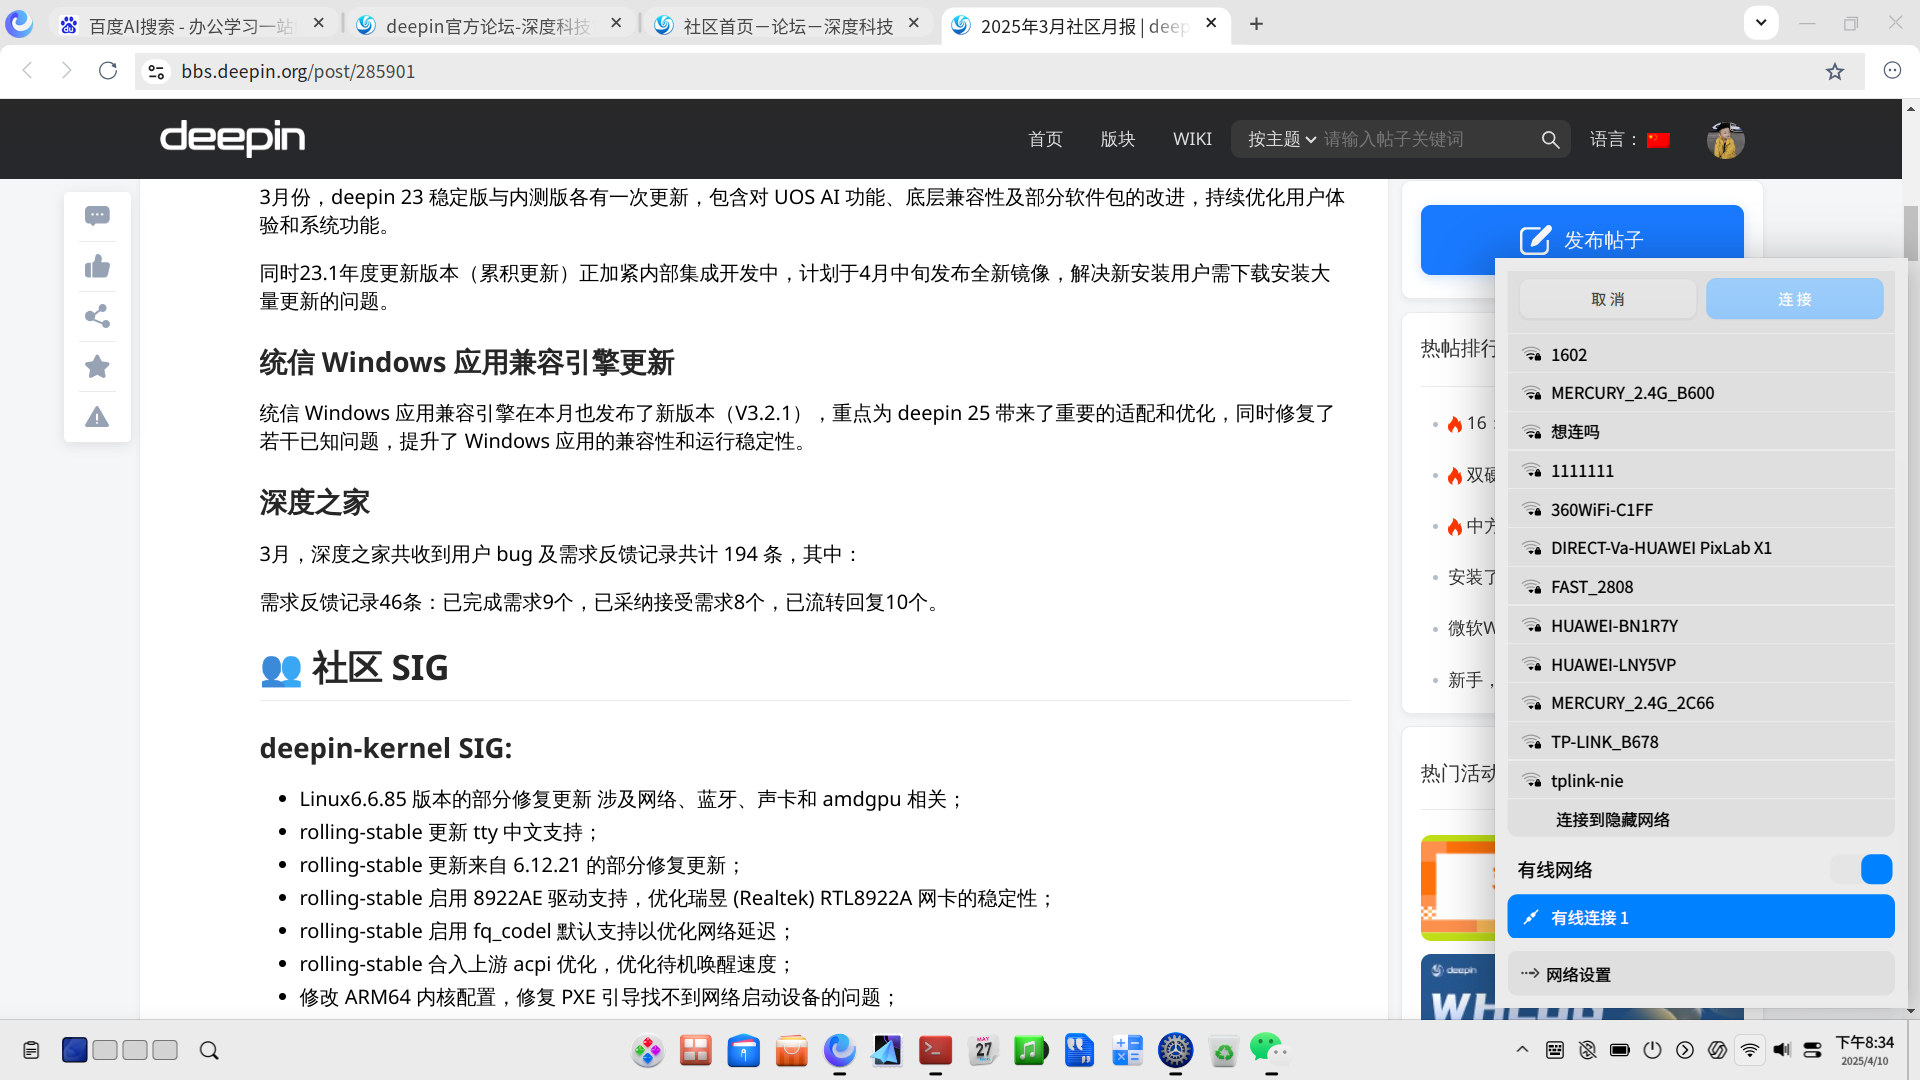Screen dimensions: 1920x1080
Task: Like the post with thumbs-up icon
Action: [97, 266]
